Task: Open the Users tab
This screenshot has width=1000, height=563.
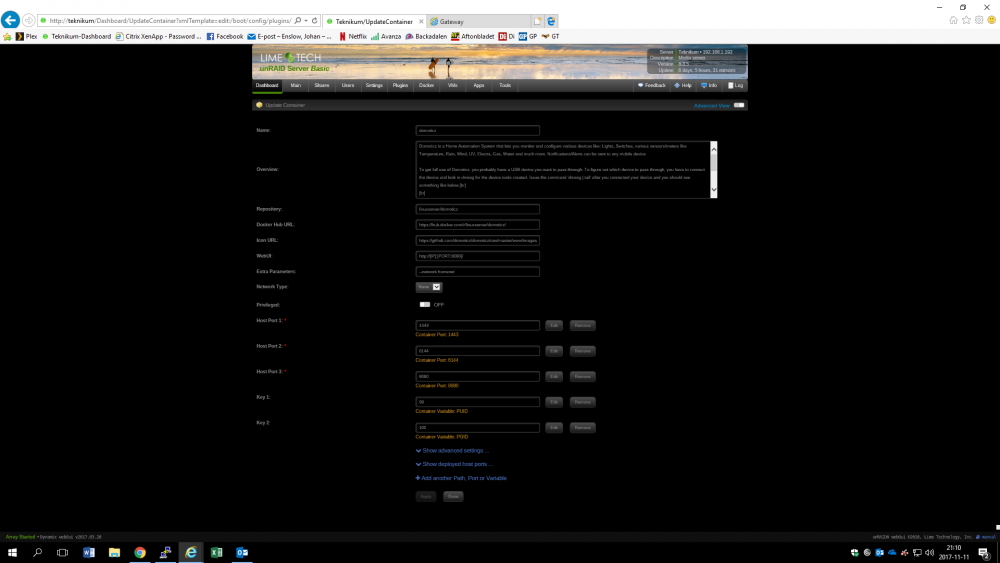Action: [348, 85]
